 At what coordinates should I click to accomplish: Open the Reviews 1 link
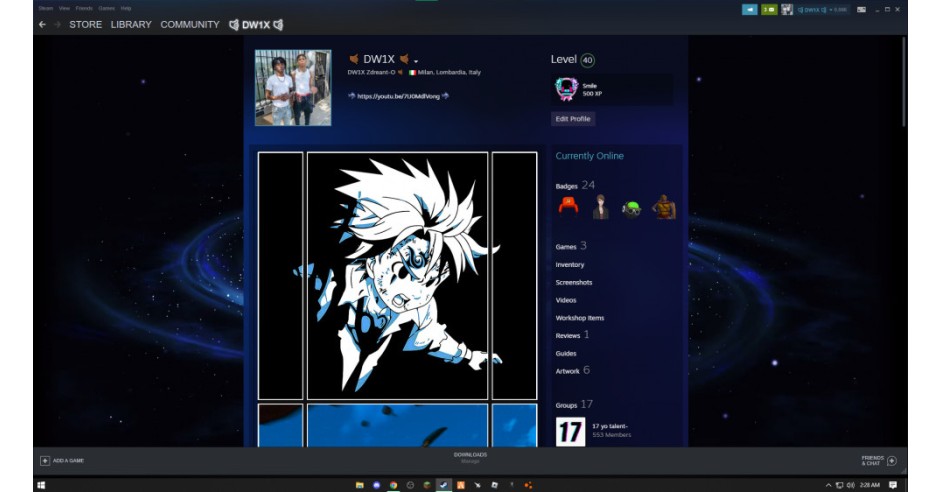(x=573, y=335)
